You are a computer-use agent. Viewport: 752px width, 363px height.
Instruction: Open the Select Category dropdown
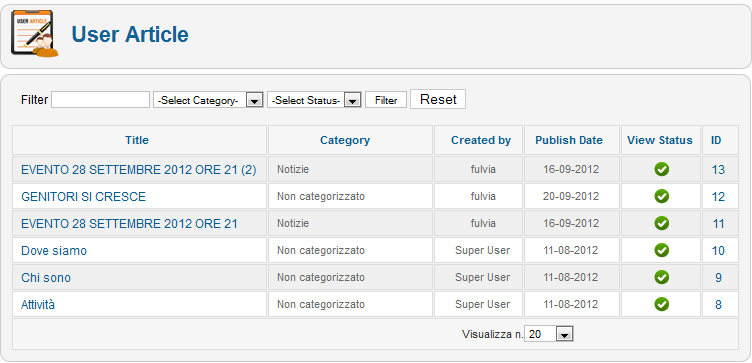tap(208, 100)
